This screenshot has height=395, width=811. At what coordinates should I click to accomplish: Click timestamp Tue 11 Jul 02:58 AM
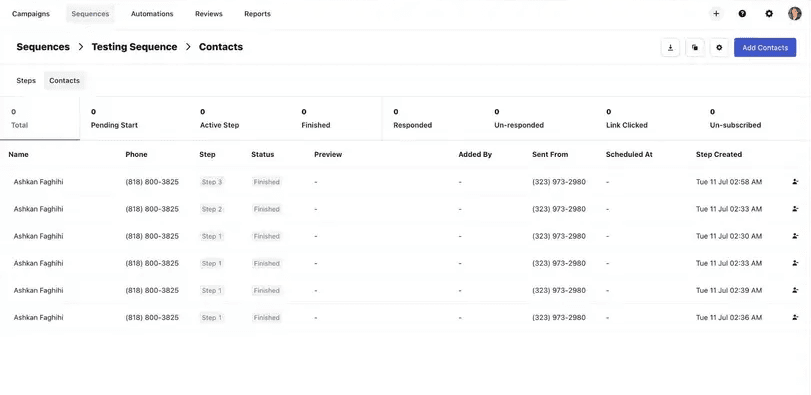click(x=729, y=182)
